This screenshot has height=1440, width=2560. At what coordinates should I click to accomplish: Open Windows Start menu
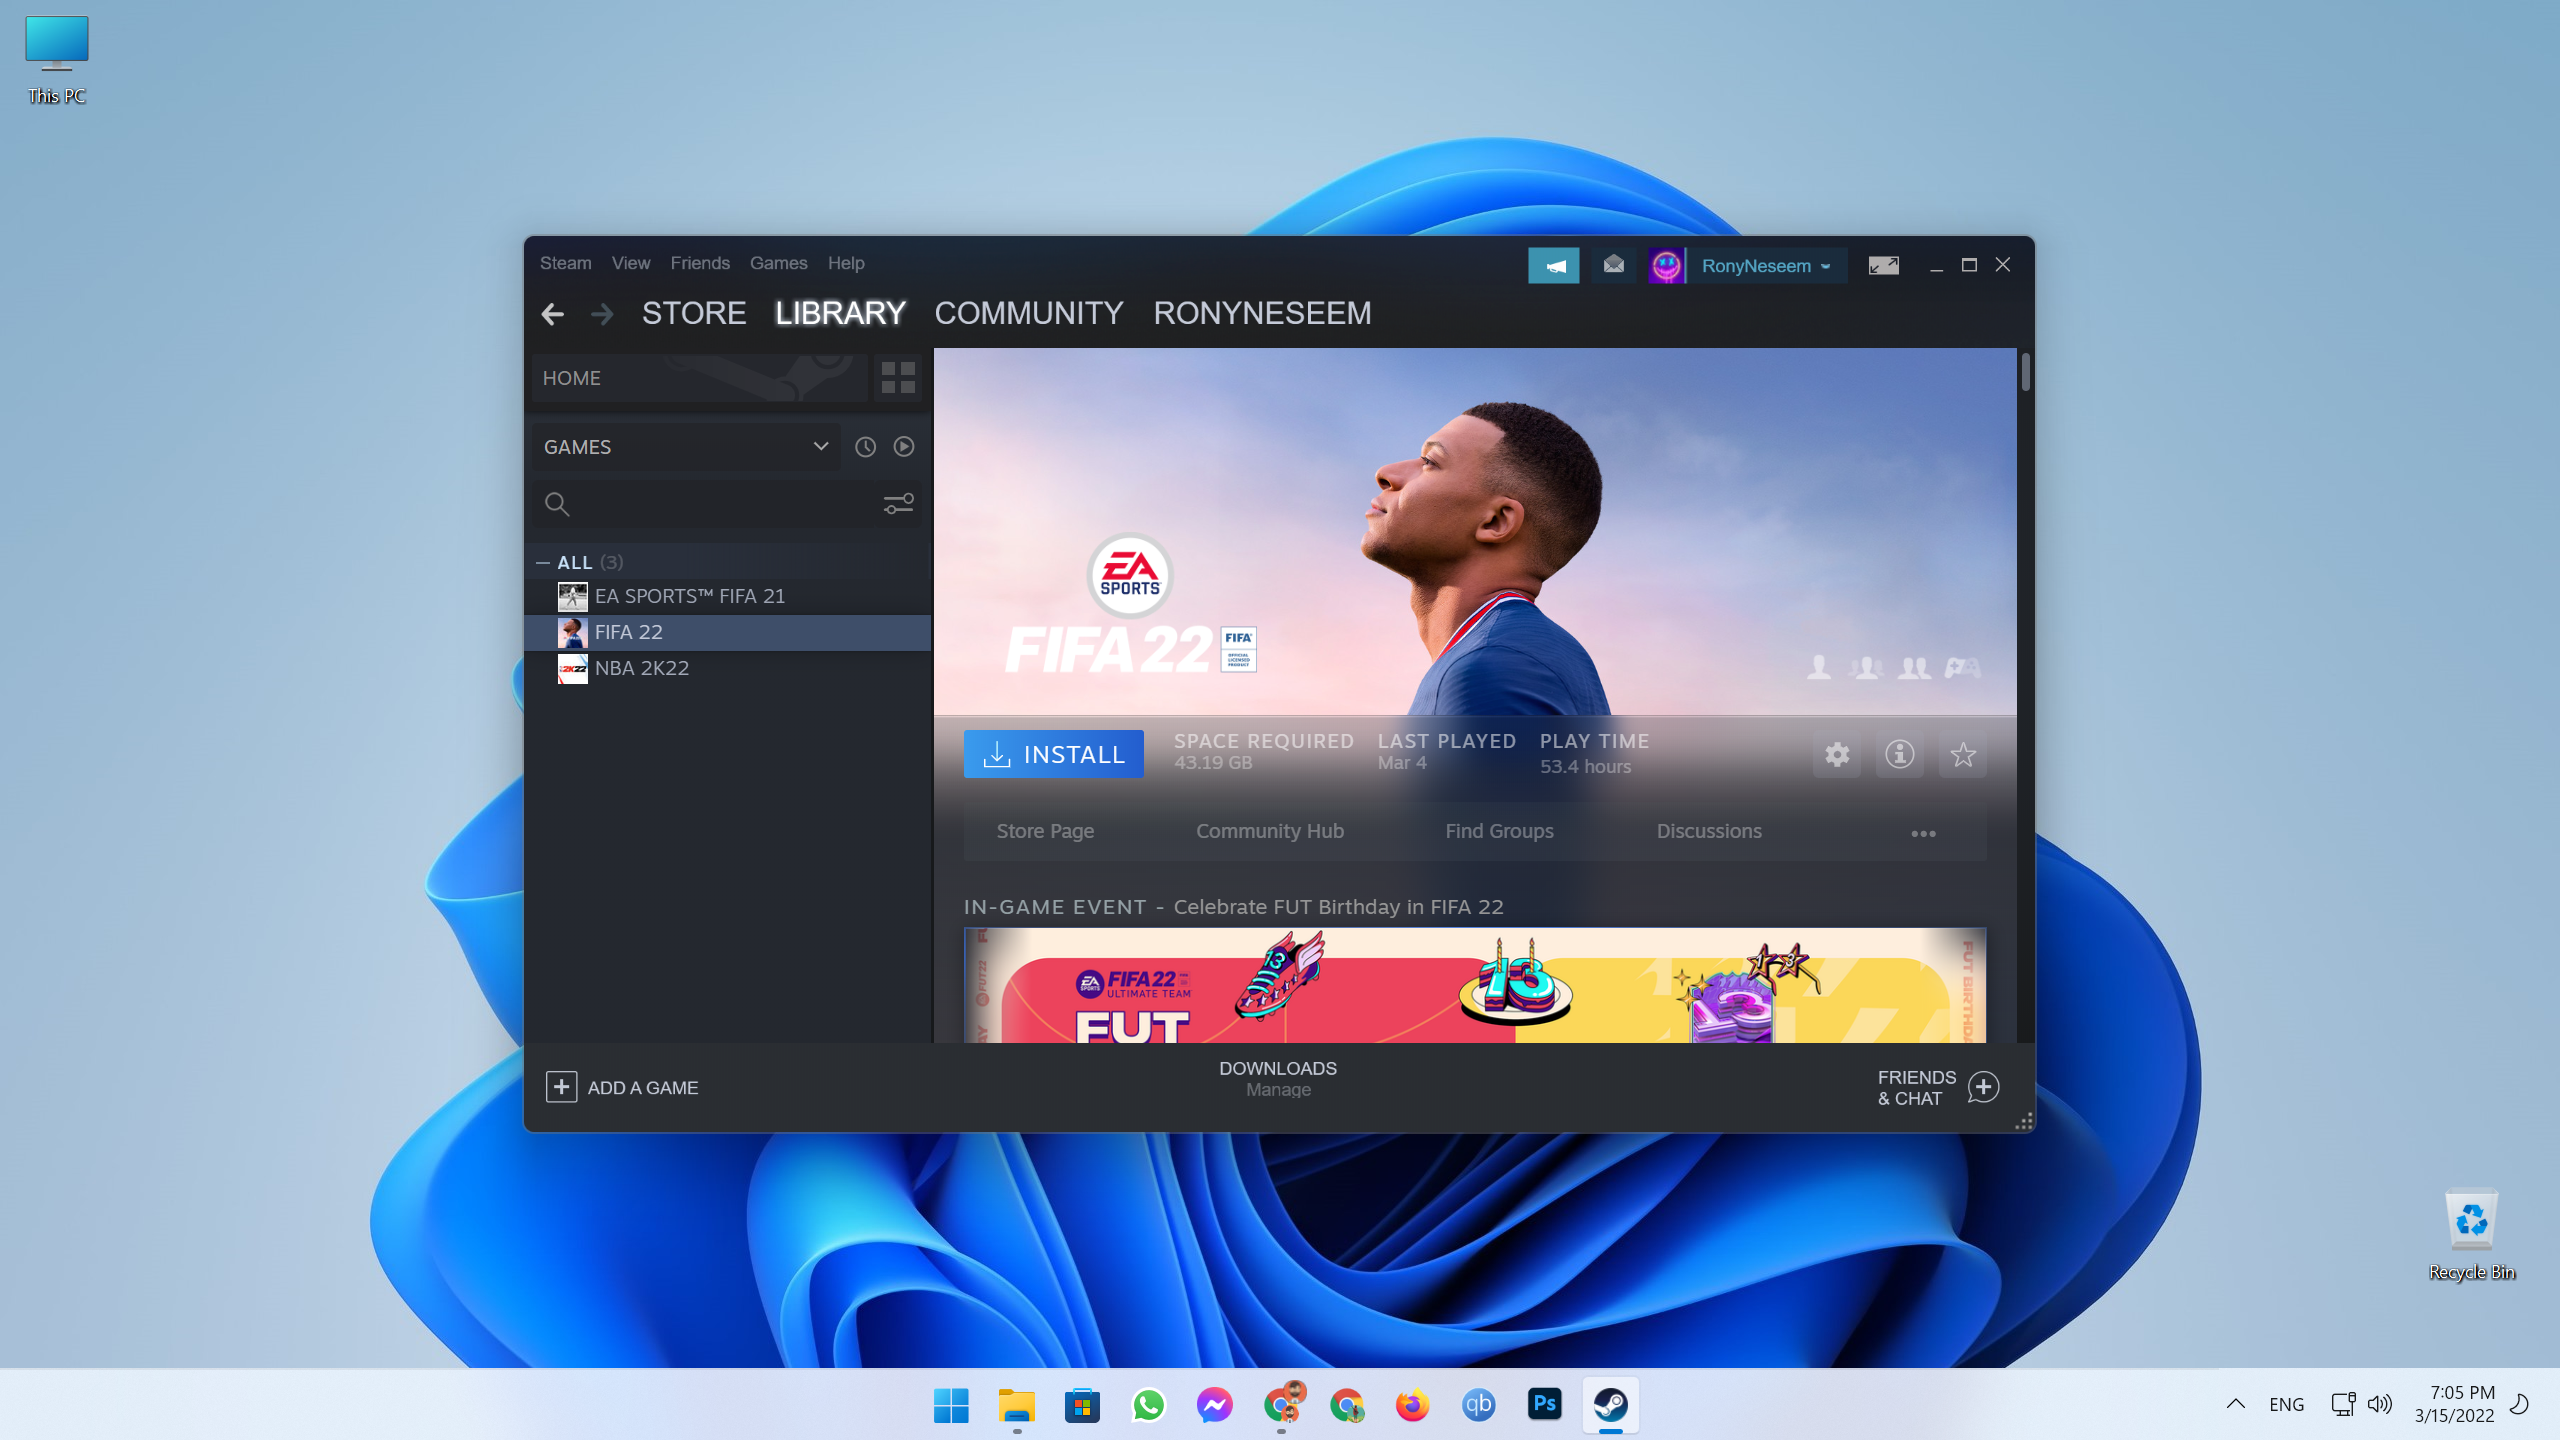point(950,1405)
